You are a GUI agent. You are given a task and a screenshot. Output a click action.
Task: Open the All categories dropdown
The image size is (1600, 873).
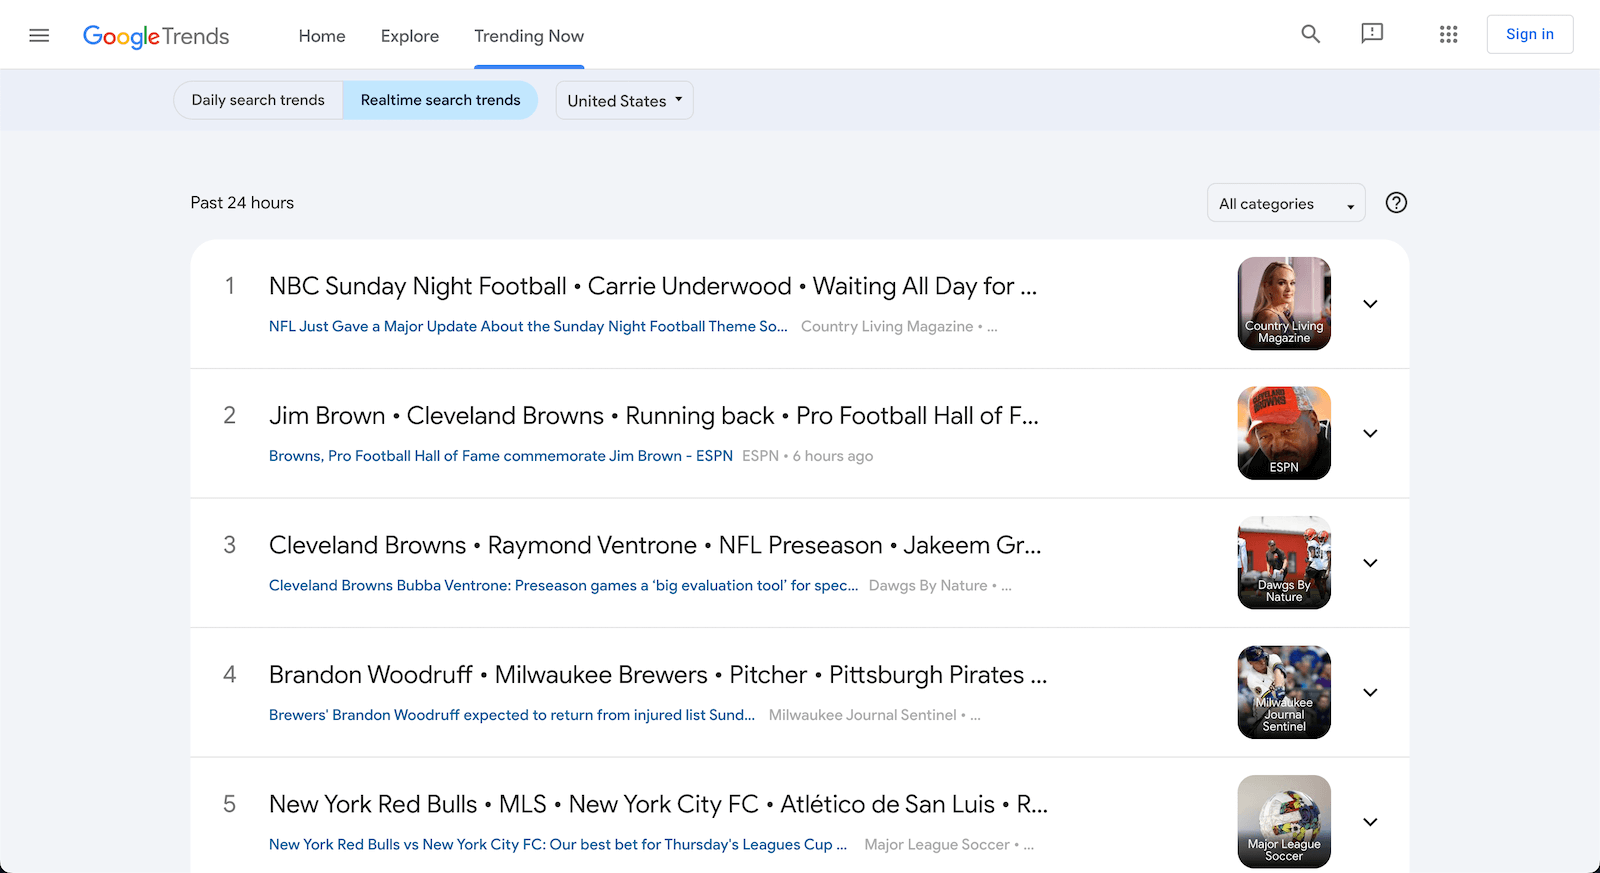pyautogui.click(x=1286, y=203)
